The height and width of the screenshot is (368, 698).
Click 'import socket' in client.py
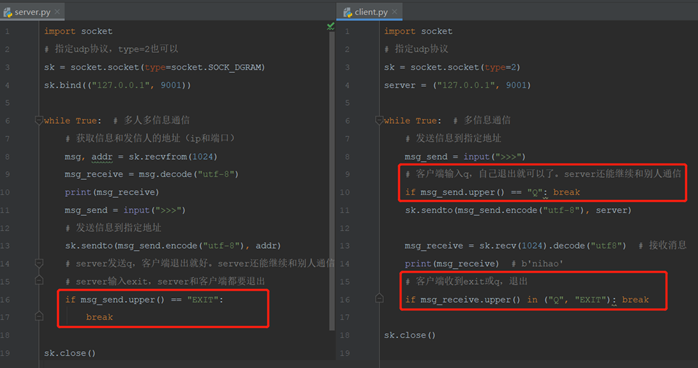(418, 31)
